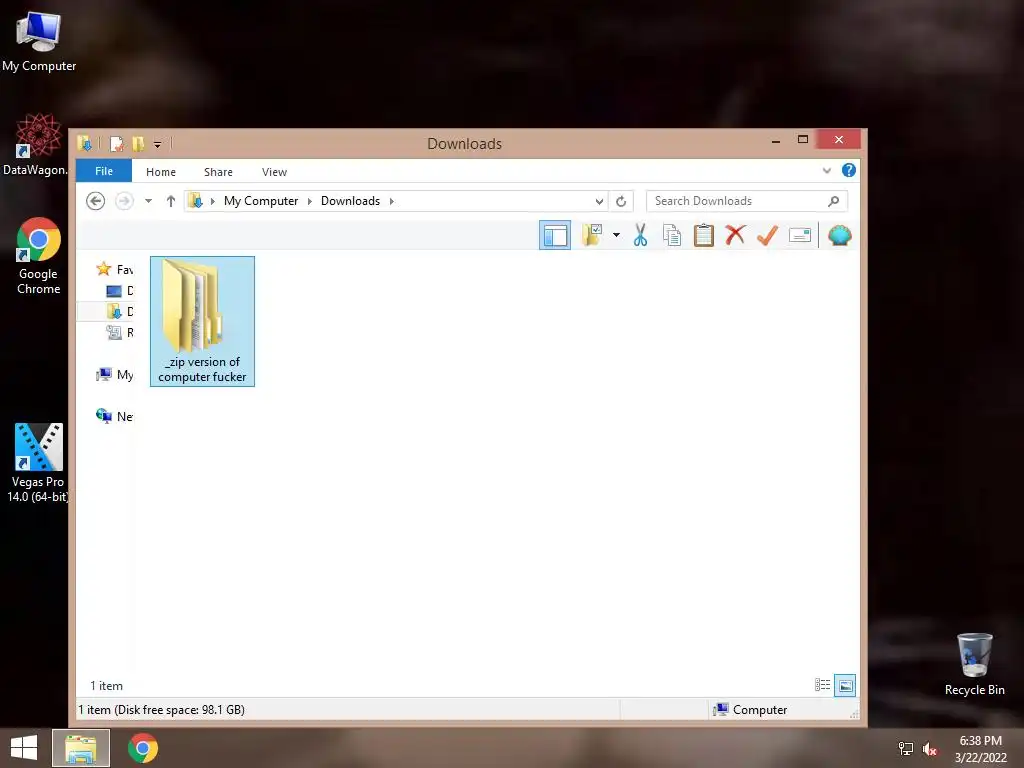Open the clock showing 6:38 PM
The width and height of the screenshot is (1024, 768).
[980, 748]
